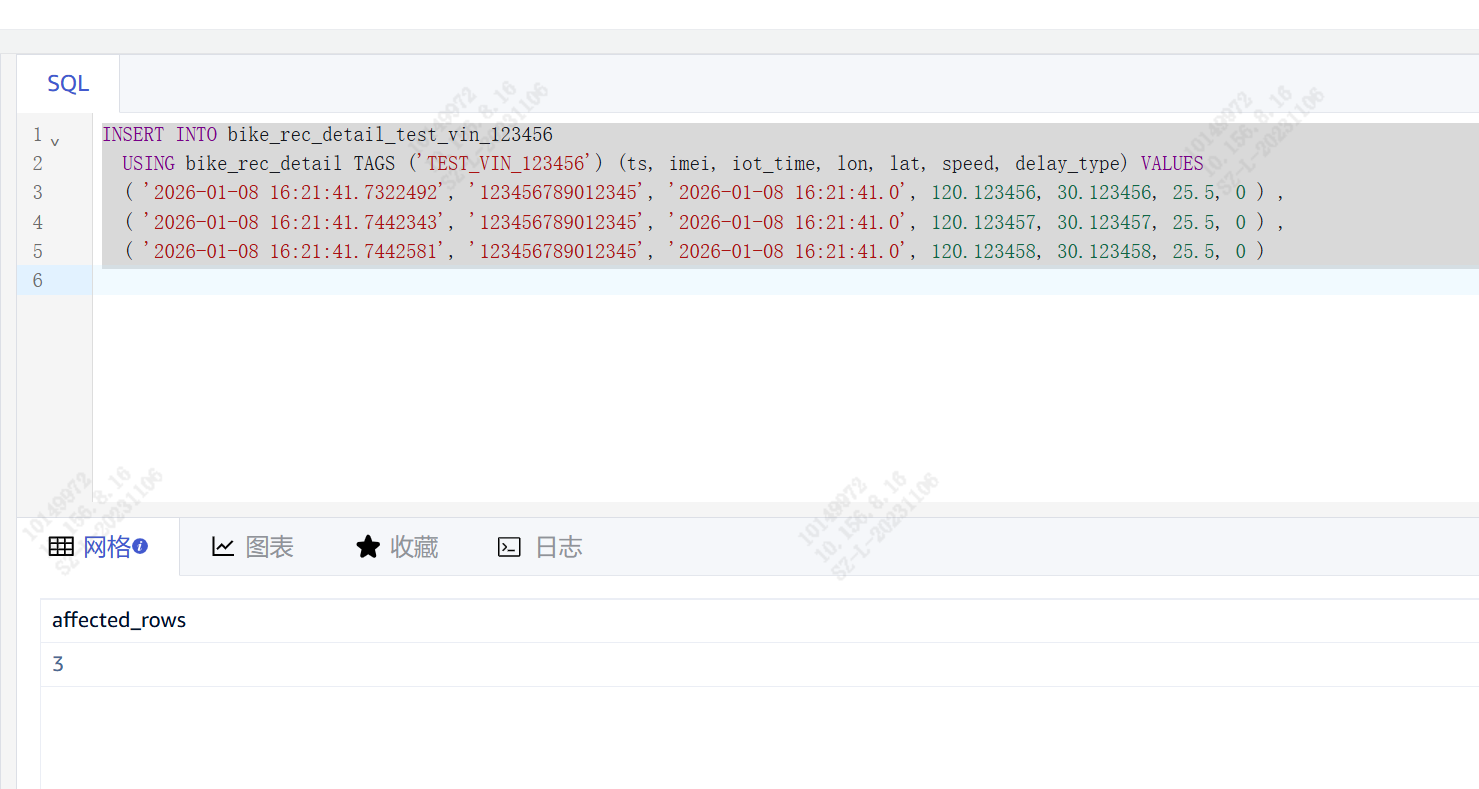Click the line chart icon for 图表
The width and height of the screenshot is (1479, 789).
pos(223,547)
